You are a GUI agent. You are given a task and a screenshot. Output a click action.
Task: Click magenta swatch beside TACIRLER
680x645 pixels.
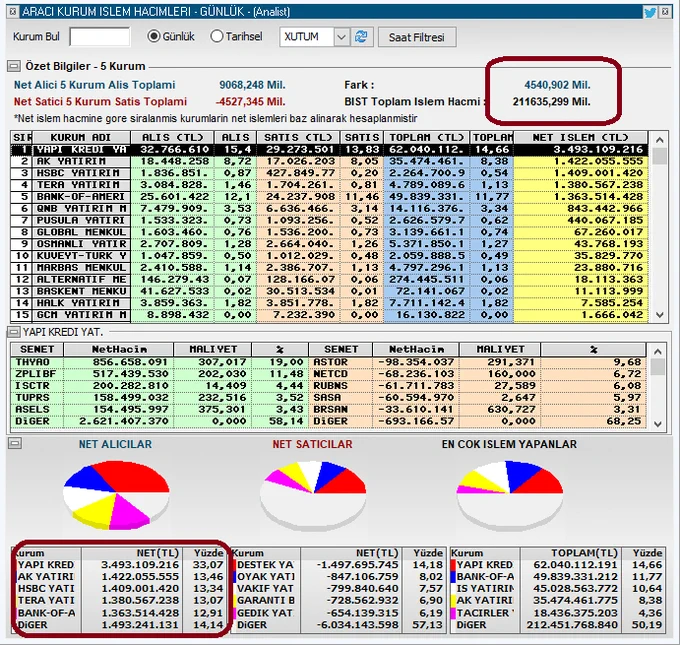click(453, 613)
